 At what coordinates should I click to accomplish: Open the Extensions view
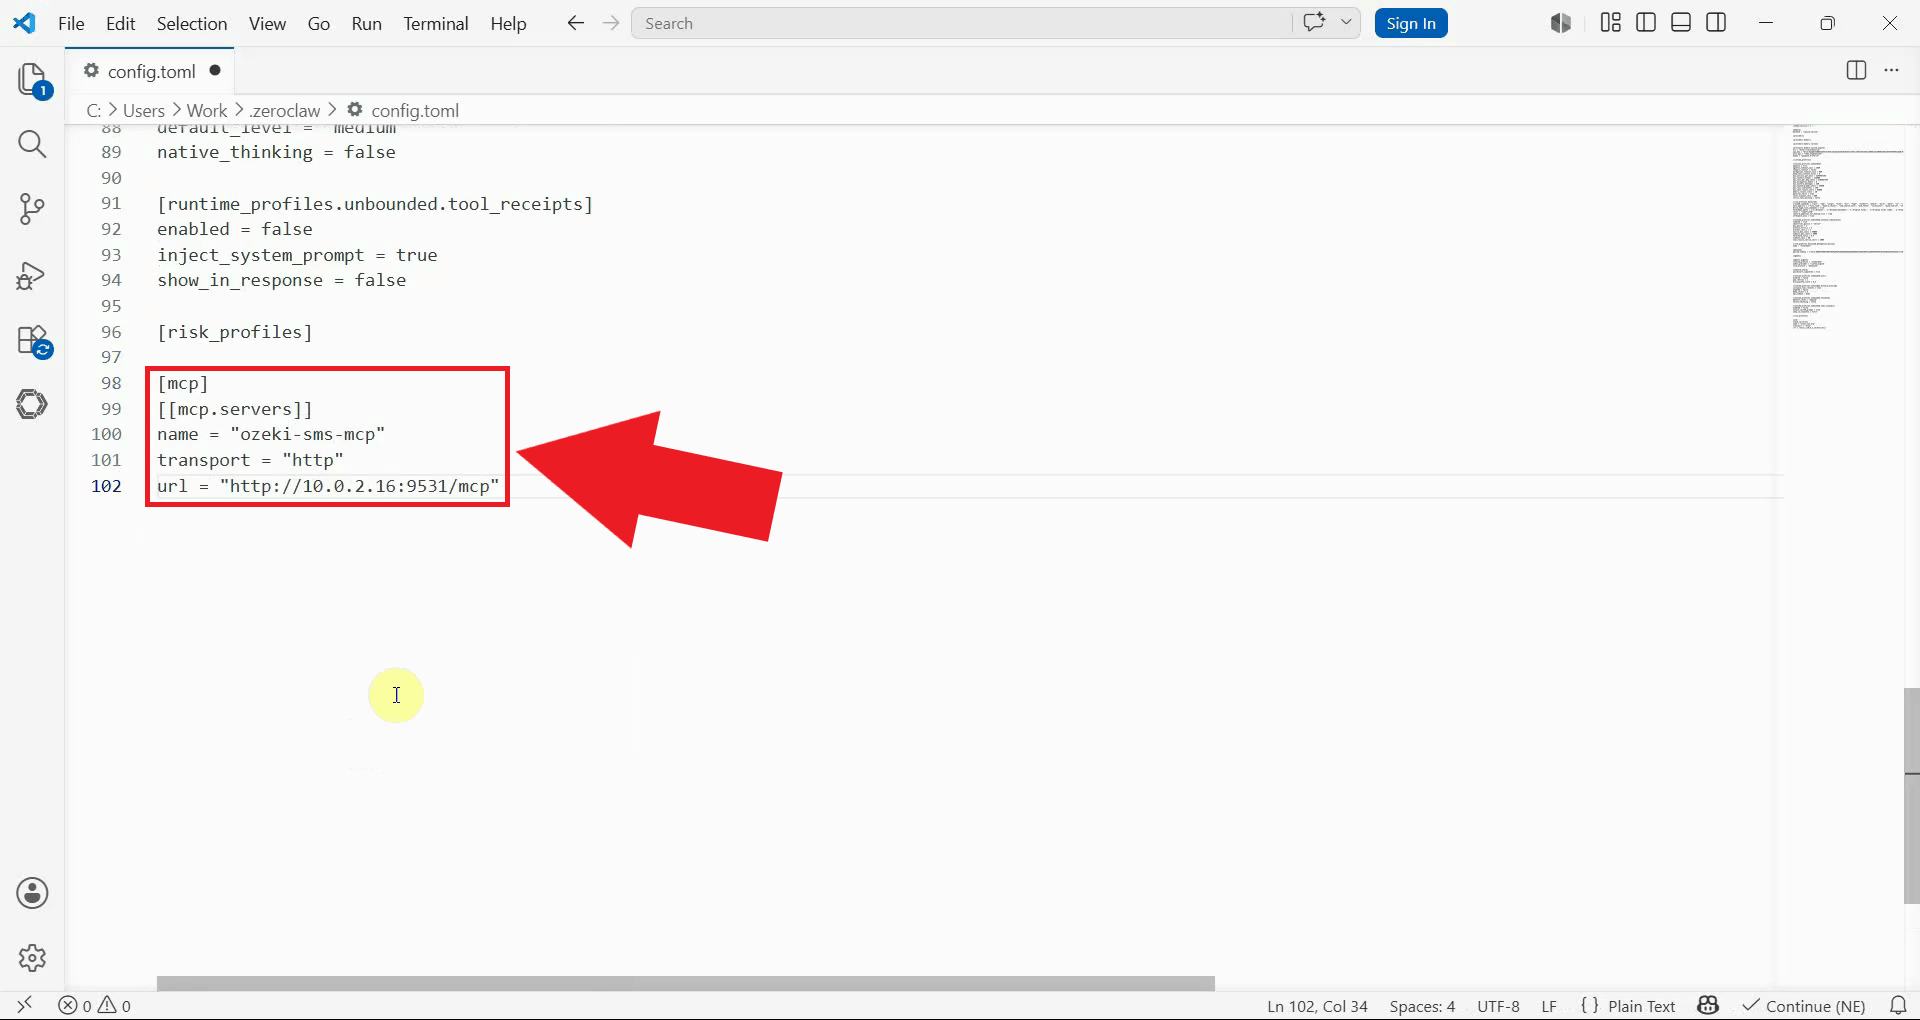33,341
